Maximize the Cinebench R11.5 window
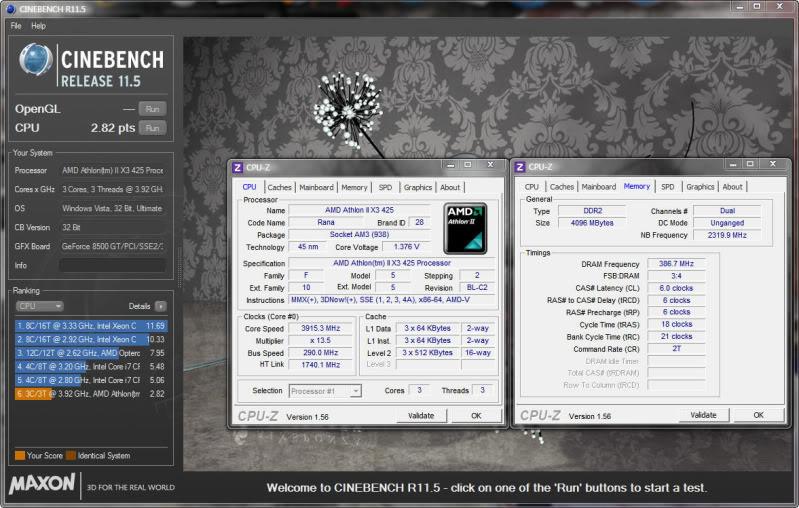 pos(757,6)
